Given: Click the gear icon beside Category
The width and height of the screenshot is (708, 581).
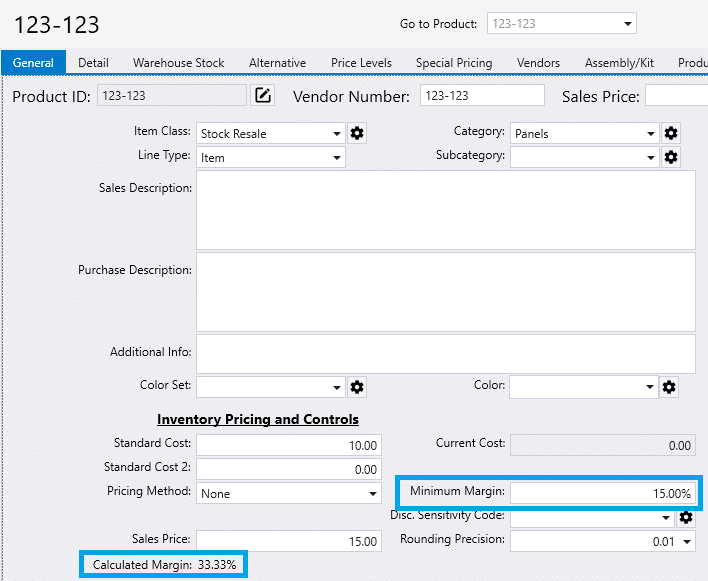Looking at the screenshot, I should (671, 133).
